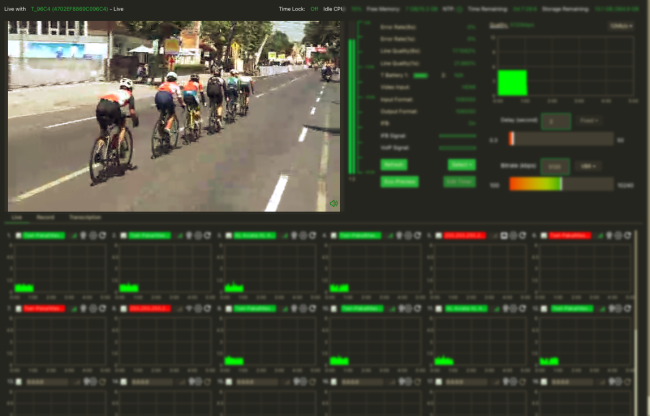This screenshot has width=650, height=416.
Task: Mute the video preview speaker icon
Action: [334, 203]
